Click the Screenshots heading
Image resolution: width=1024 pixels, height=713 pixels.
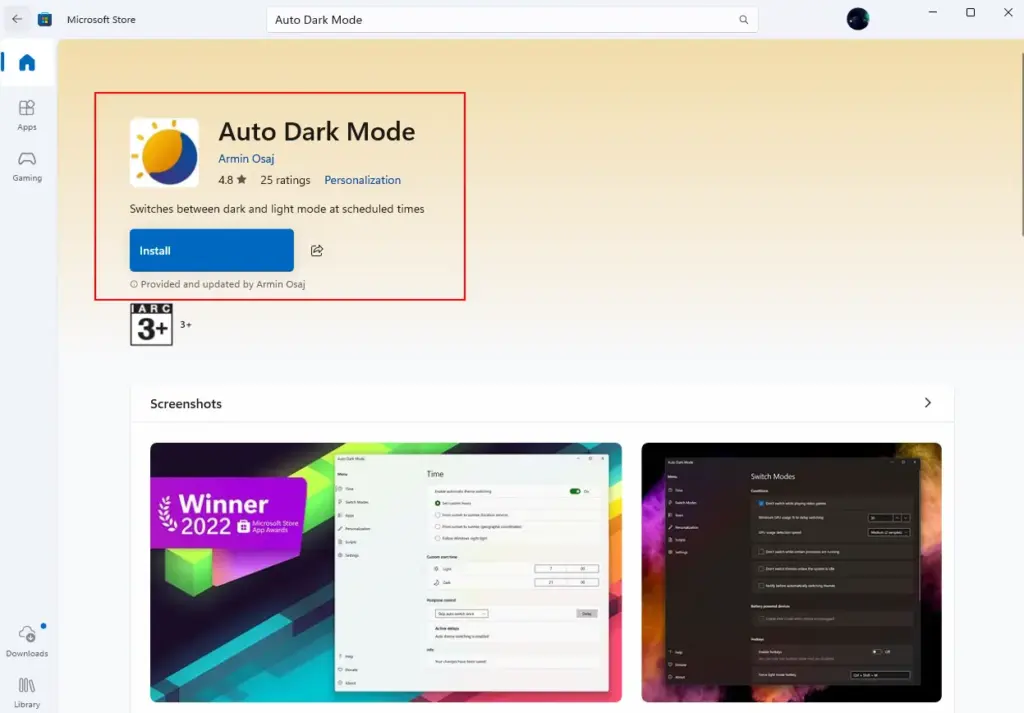coord(186,404)
